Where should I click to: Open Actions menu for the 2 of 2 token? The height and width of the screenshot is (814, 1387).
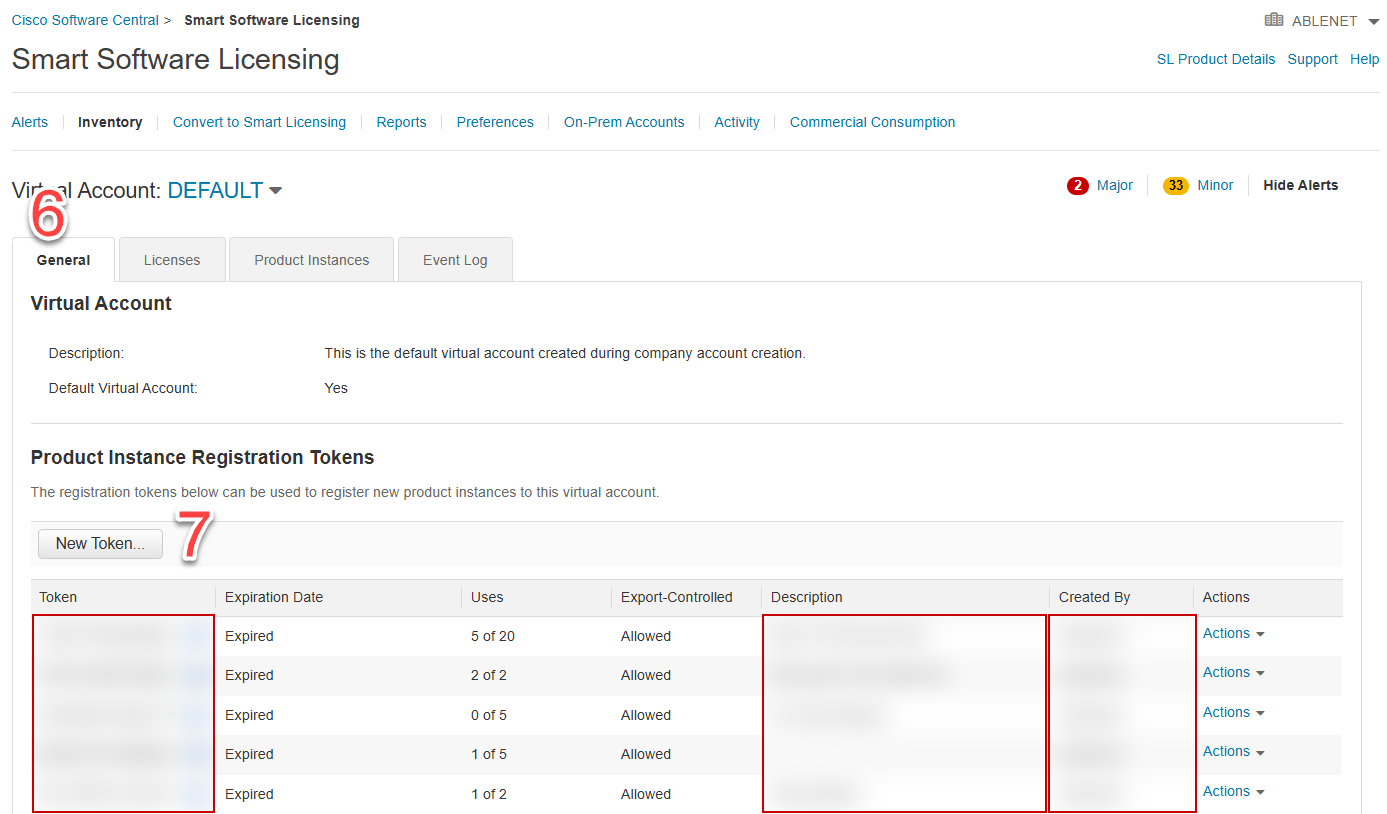(1234, 673)
